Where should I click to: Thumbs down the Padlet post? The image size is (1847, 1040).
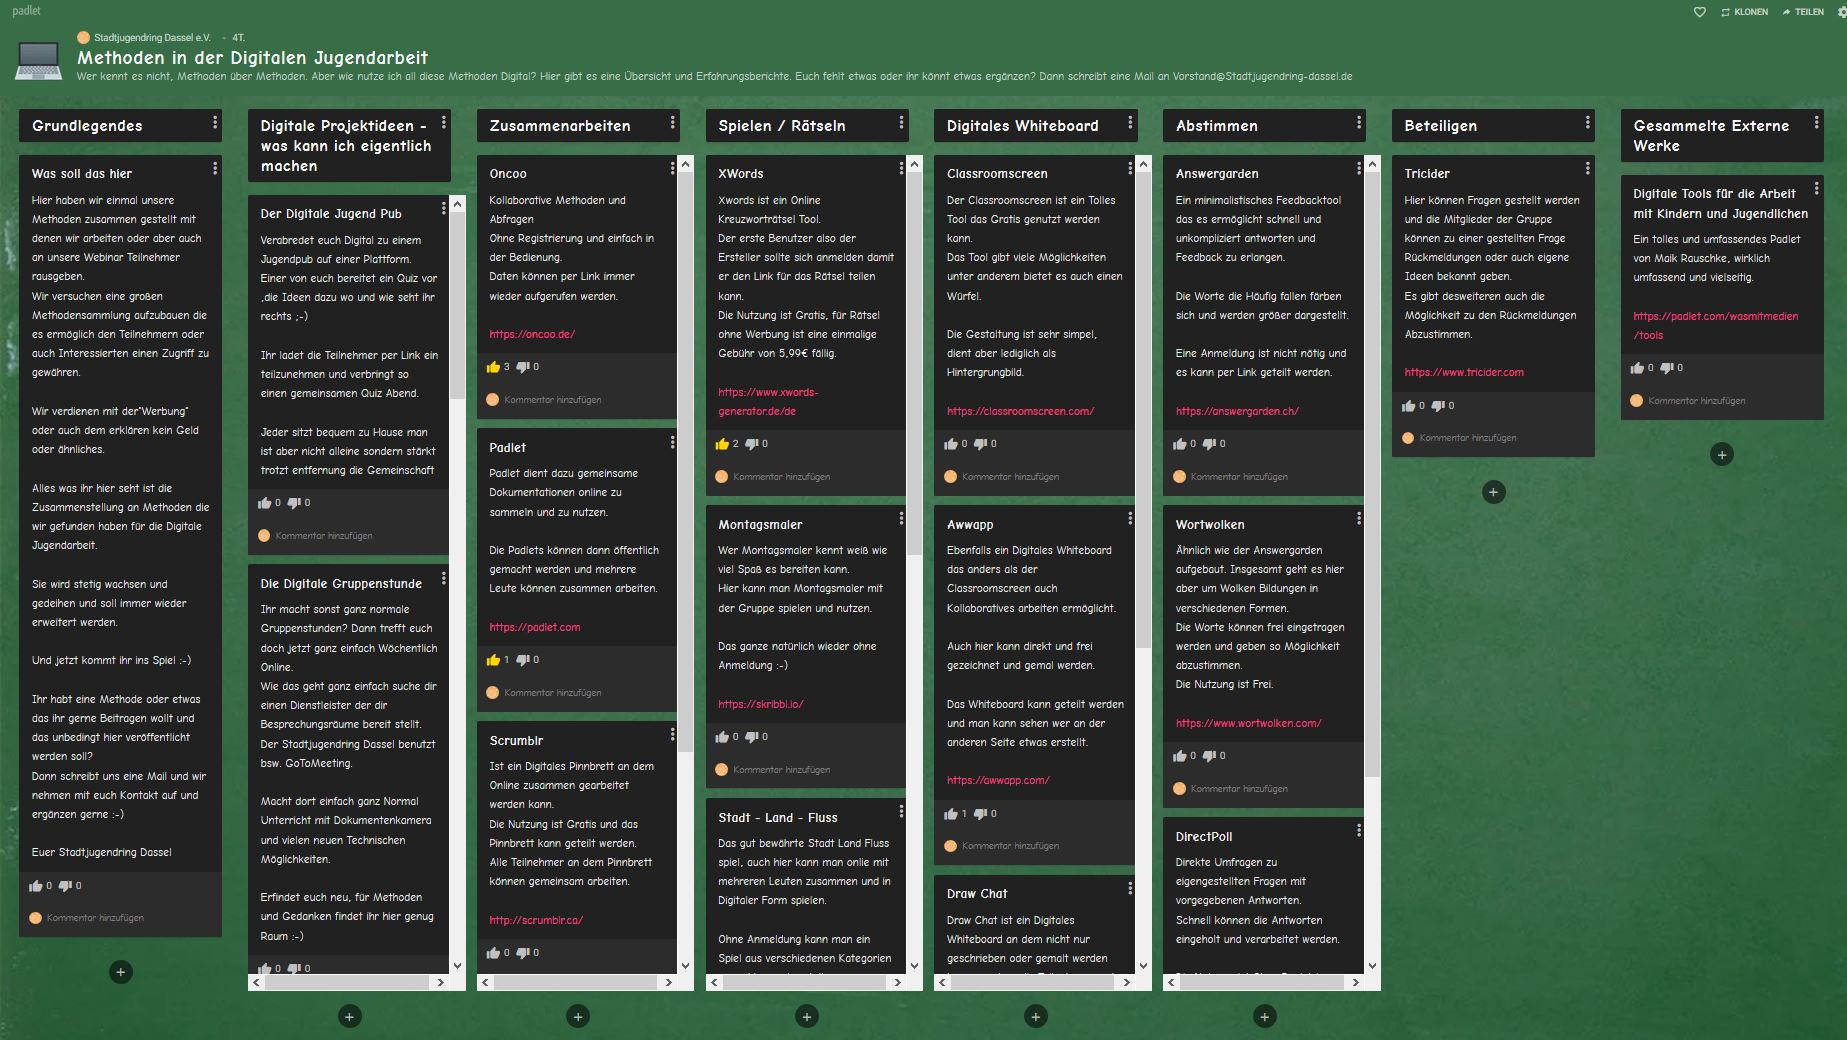(522, 660)
